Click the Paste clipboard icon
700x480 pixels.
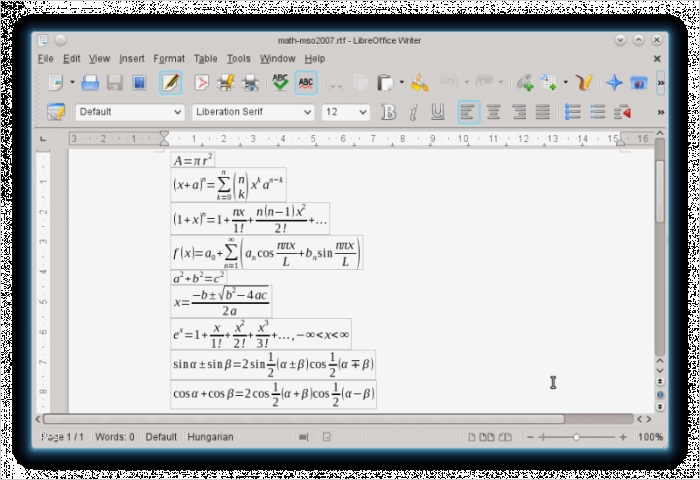tap(385, 83)
